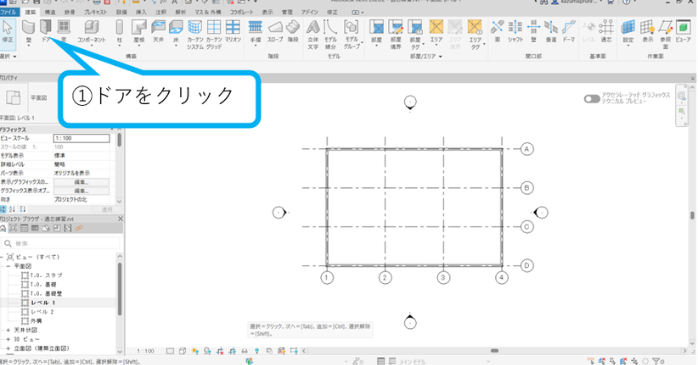Open the 外構 site plan view

[x=36, y=321]
